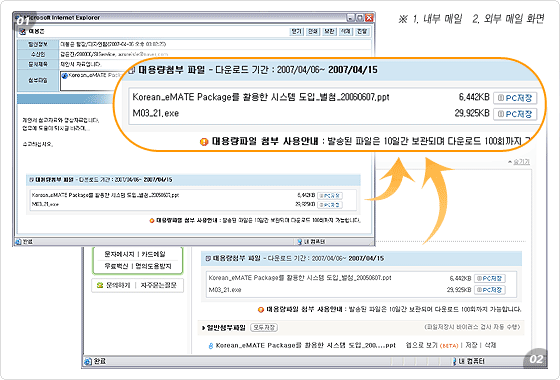Open 문자메시지 link in window 02 sidebar

pyautogui.click(x=119, y=254)
